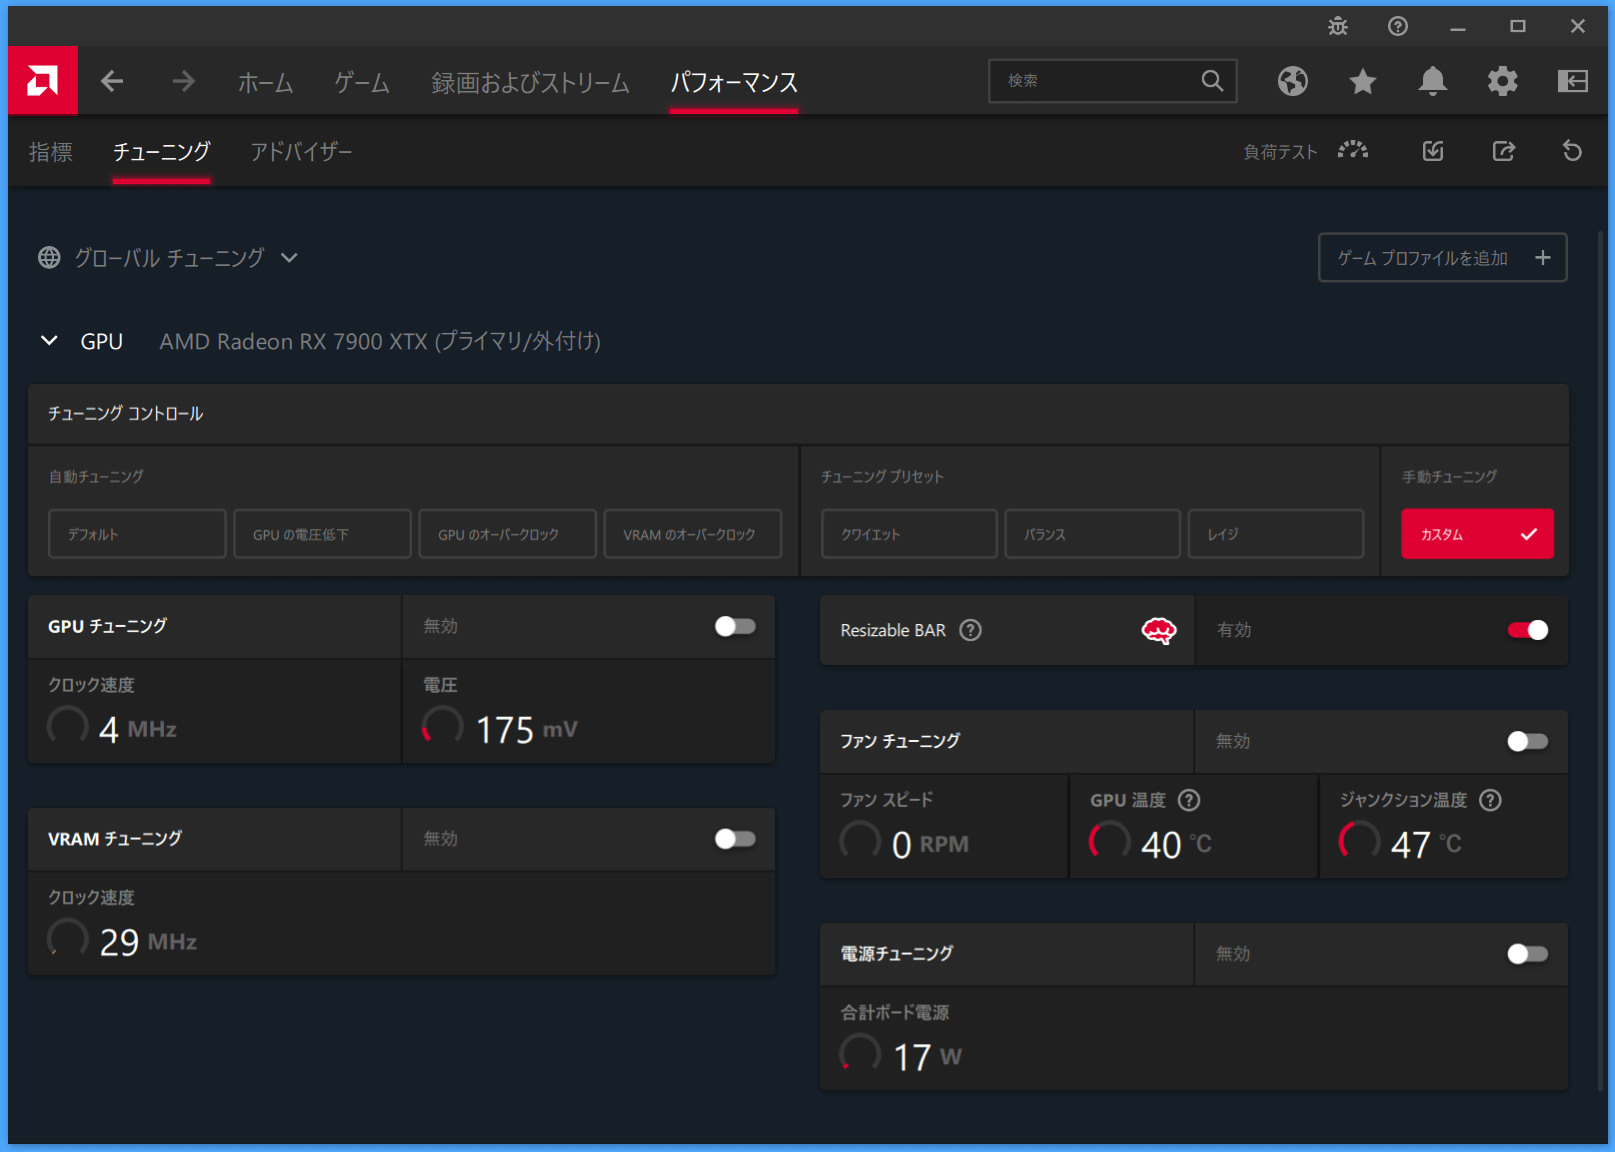Click the Resizable BAR help icon
The width and height of the screenshot is (1615, 1152).
970,630
